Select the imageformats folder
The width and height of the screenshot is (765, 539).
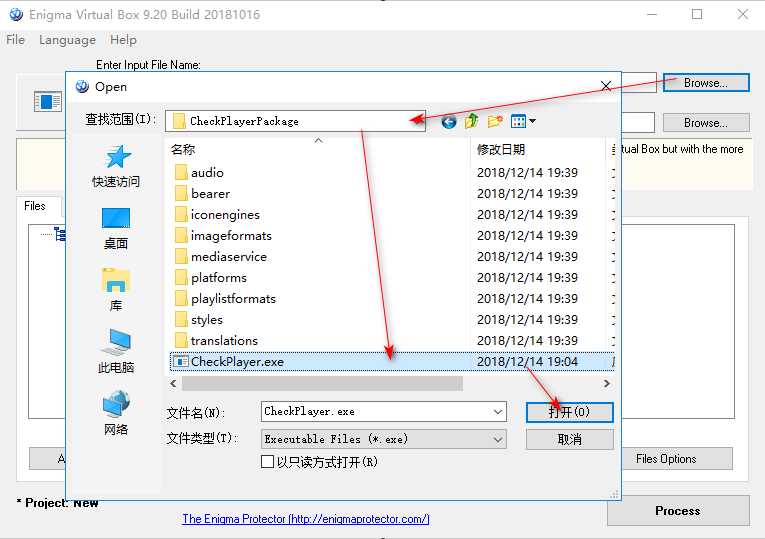(223, 236)
